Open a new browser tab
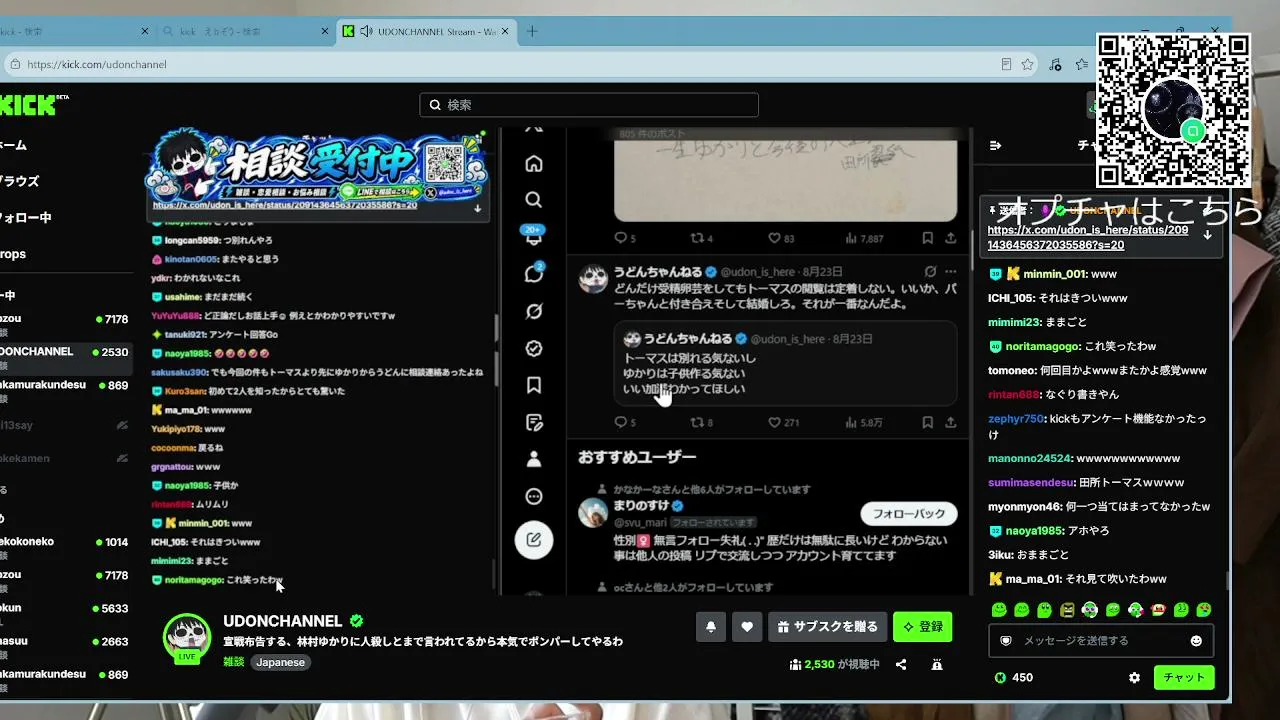Image resolution: width=1280 pixels, height=720 pixels. coord(532,31)
